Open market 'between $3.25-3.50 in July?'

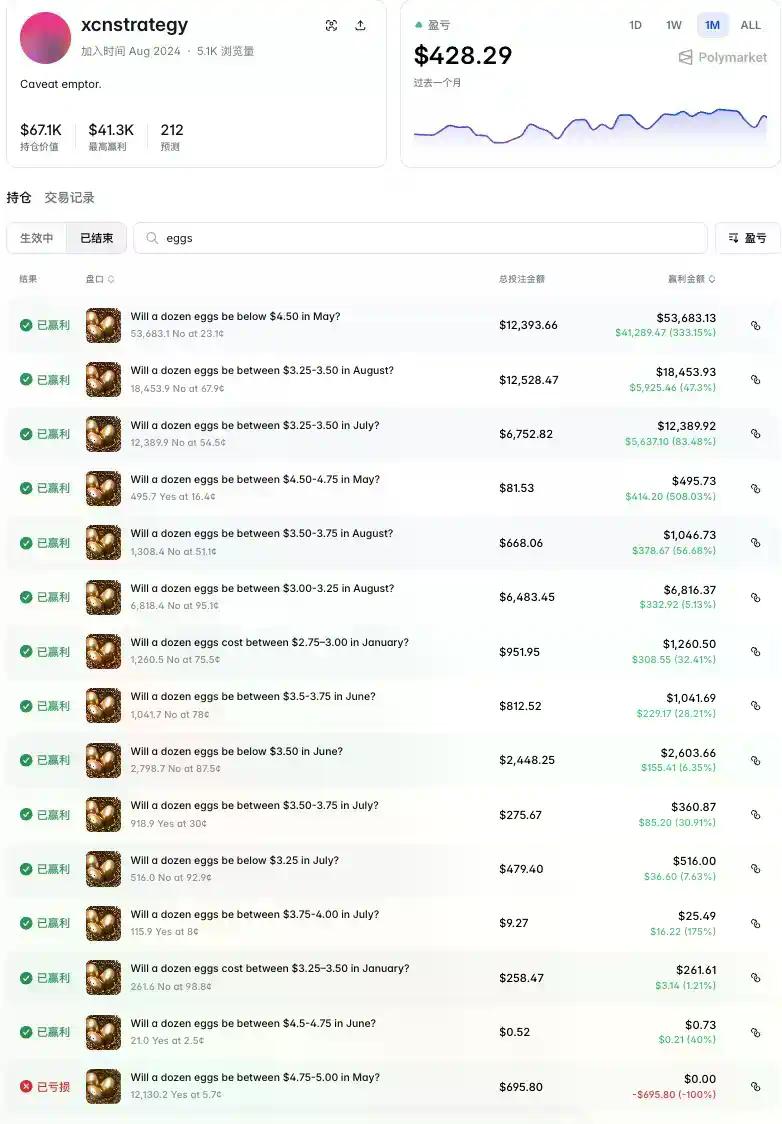(254, 425)
